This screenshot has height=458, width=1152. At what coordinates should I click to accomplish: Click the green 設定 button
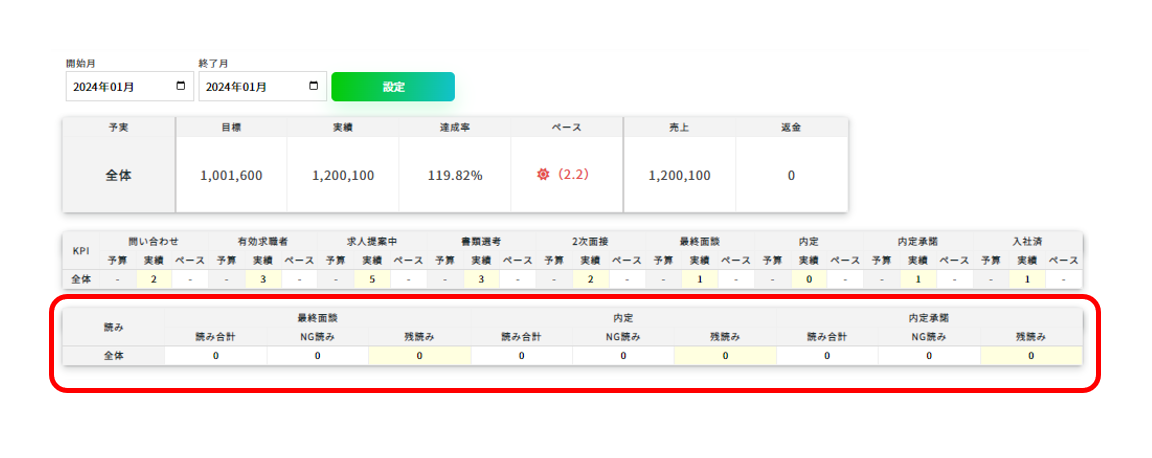coord(393,86)
